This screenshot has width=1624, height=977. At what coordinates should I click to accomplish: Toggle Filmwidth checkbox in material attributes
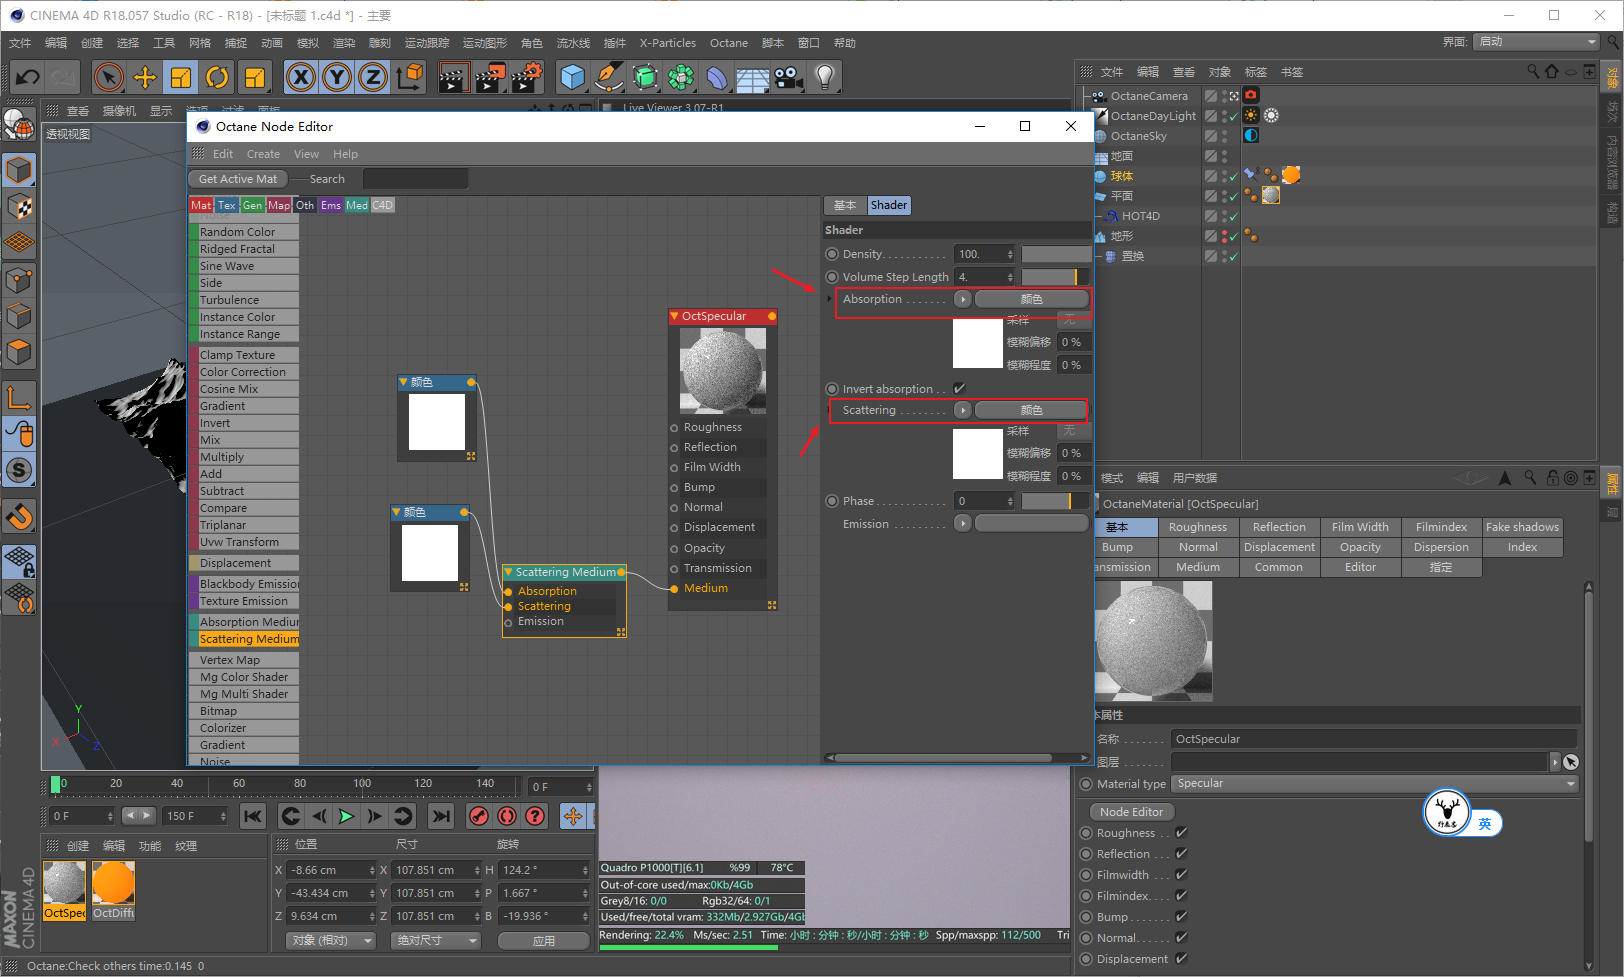point(1181,874)
